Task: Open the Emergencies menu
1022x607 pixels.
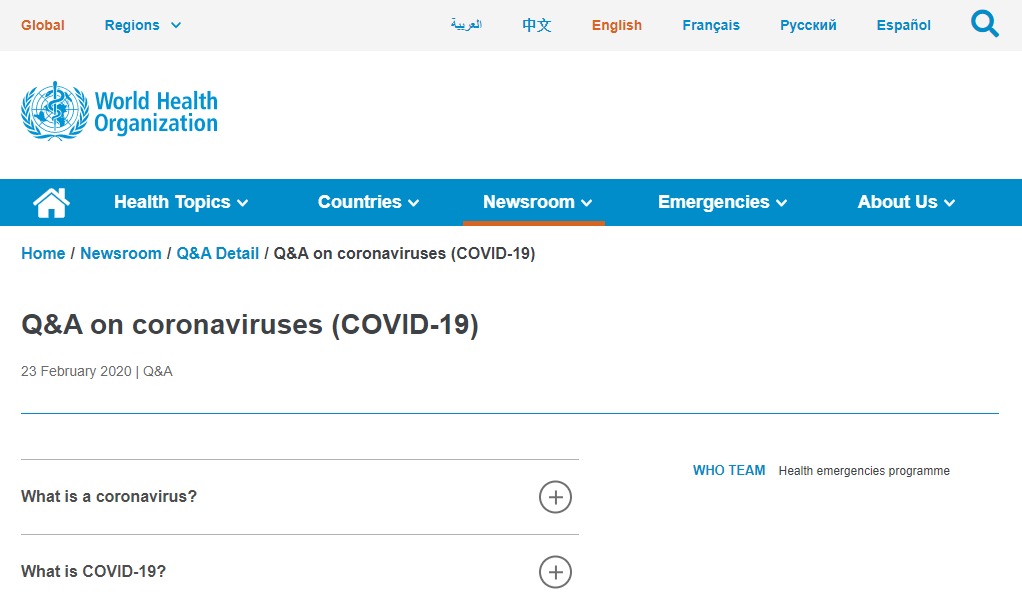Action: click(x=722, y=202)
